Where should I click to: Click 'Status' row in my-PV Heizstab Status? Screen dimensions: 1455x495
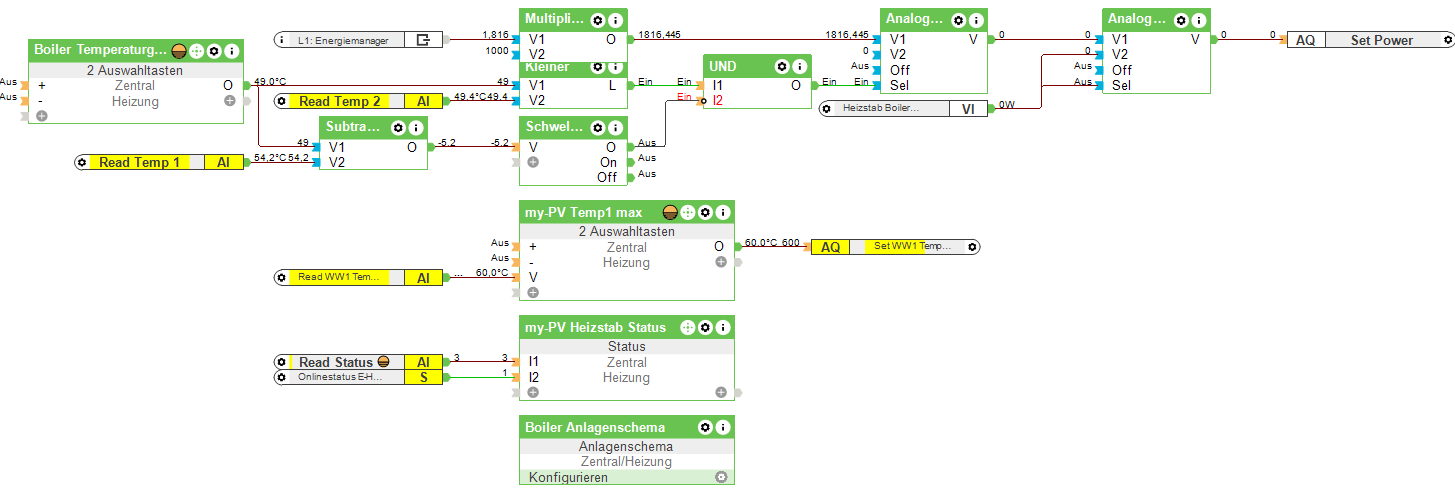[626, 347]
